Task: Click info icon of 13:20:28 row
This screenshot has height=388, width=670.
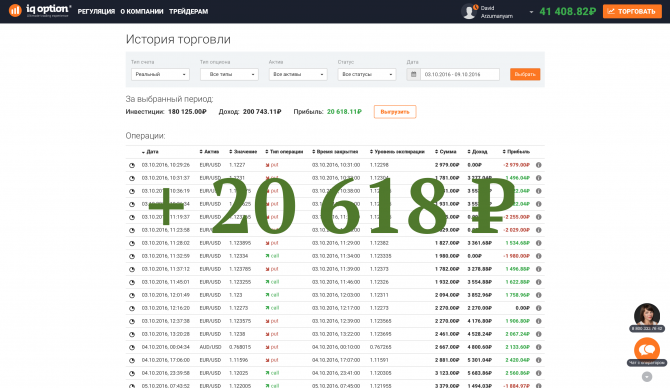Action: point(538,334)
